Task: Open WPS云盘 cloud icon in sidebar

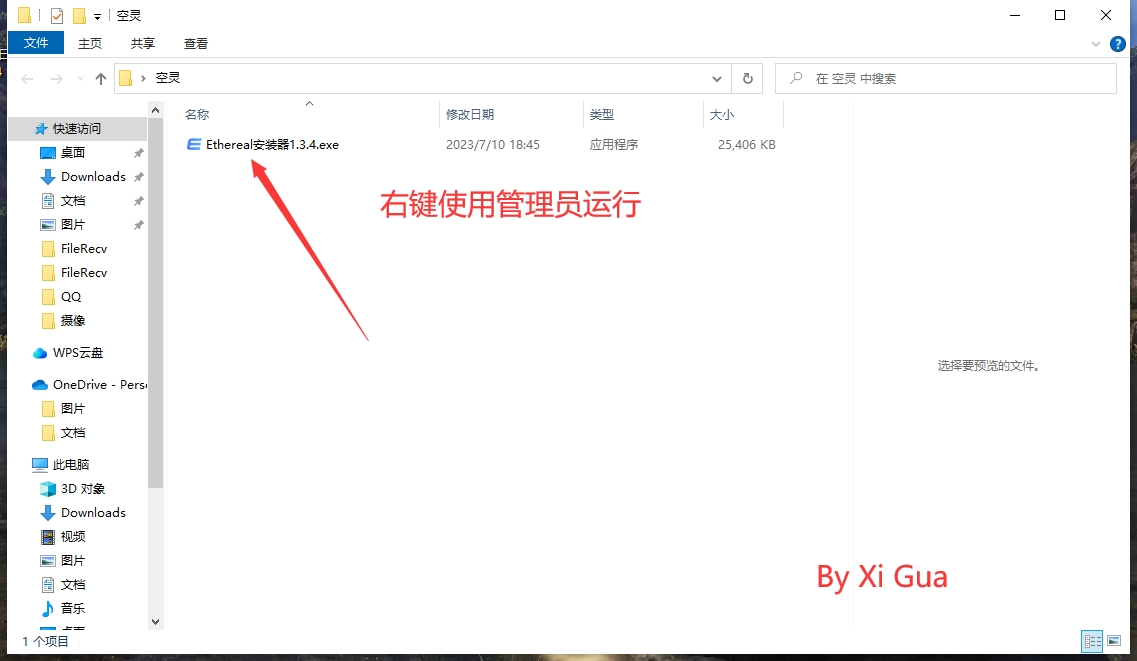Action: pyautogui.click(x=40, y=353)
